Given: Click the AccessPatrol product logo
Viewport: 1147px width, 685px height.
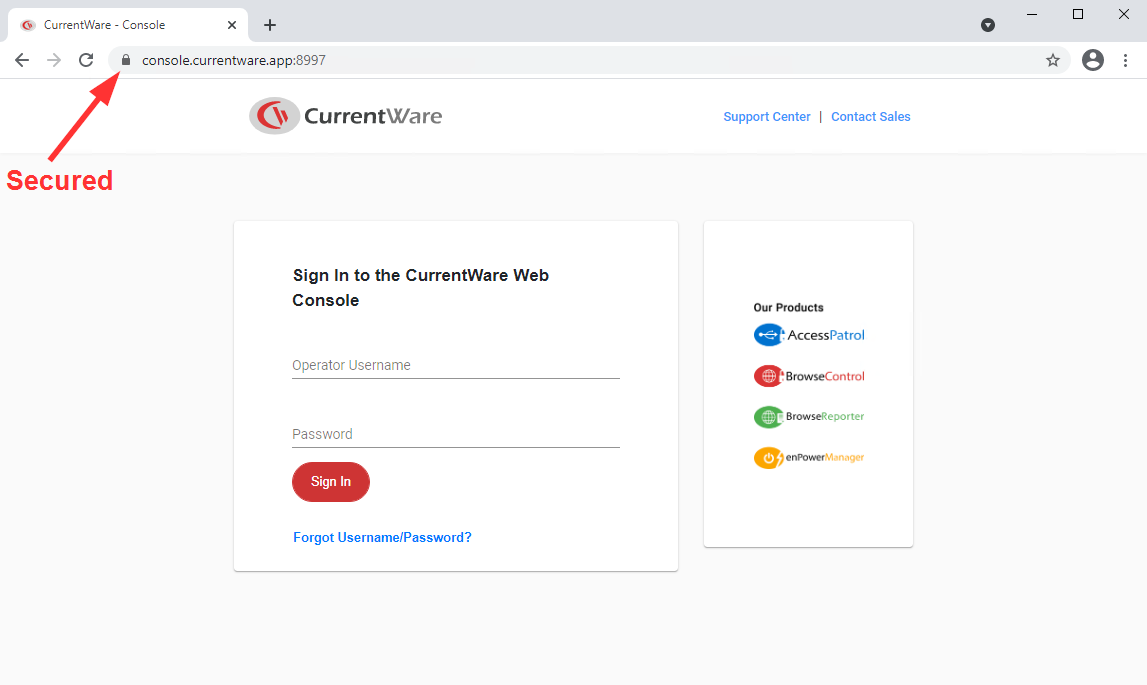Looking at the screenshot, I should pos(809,335).
